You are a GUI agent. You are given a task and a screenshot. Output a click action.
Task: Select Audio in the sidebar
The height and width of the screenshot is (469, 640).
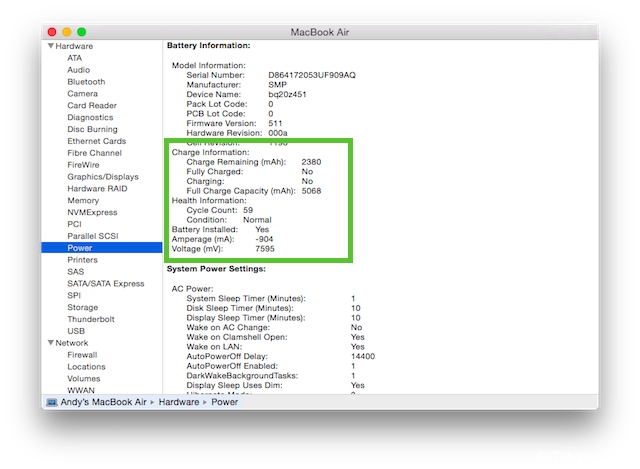(x=78, y=70)
